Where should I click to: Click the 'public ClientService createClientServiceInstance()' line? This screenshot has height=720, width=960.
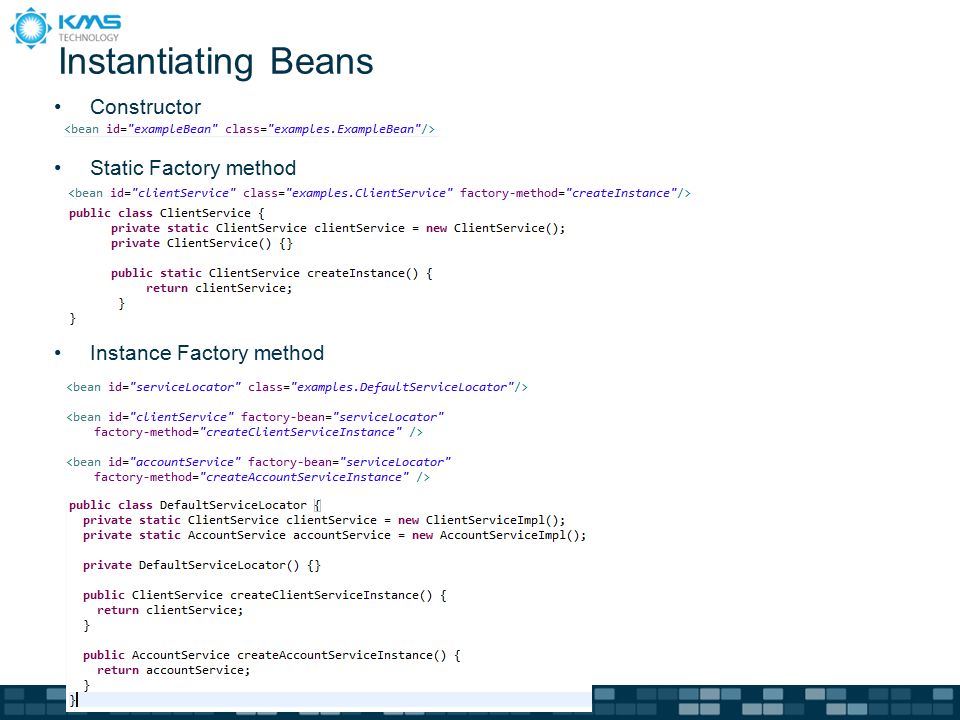265,595
